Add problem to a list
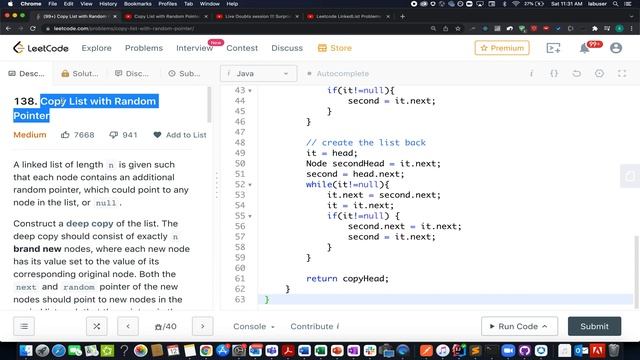 180,135
